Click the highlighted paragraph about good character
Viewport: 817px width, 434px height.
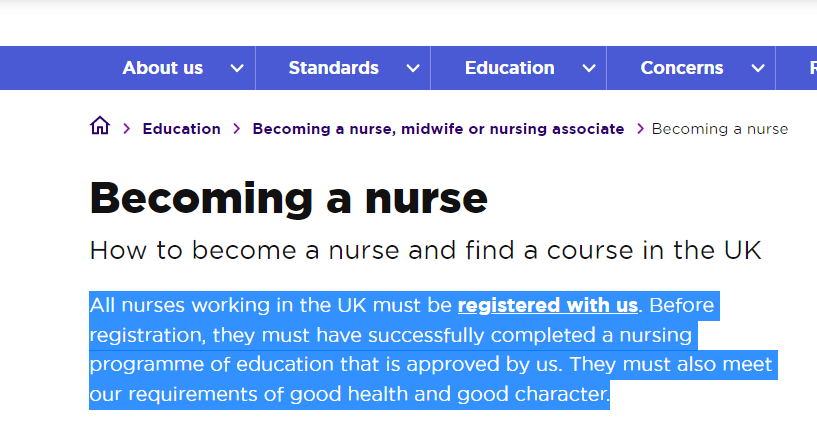[433, 350]
